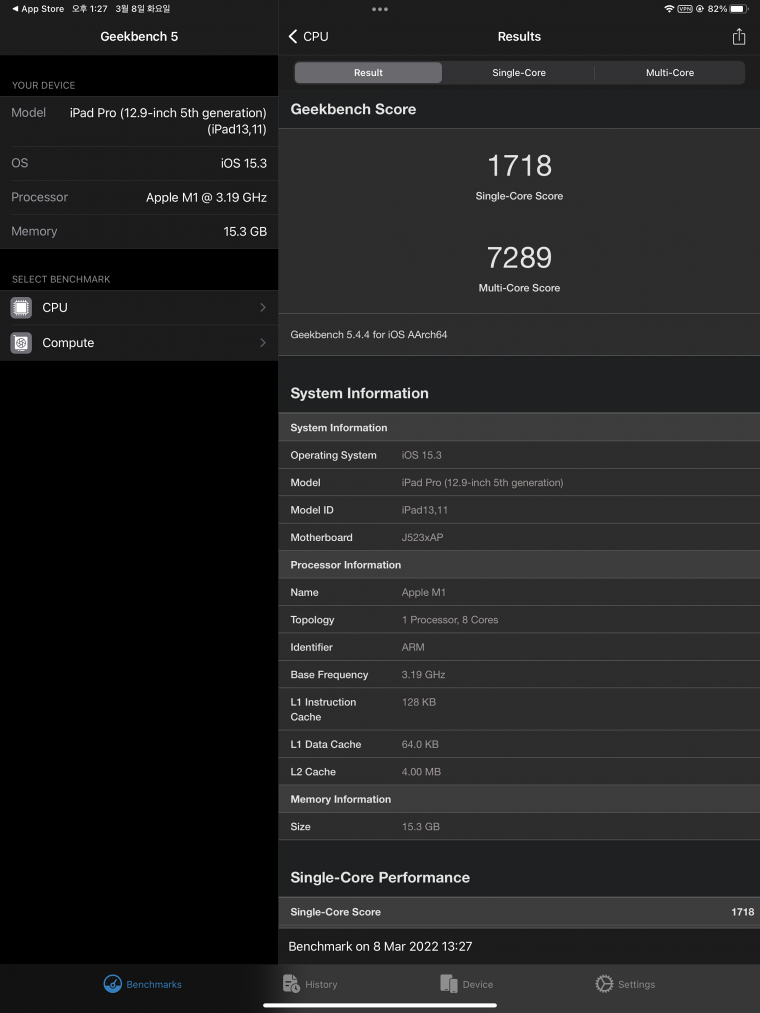Return to App Store via back arrow
The width and height of the screenshot is (760, 1013).
38,9
